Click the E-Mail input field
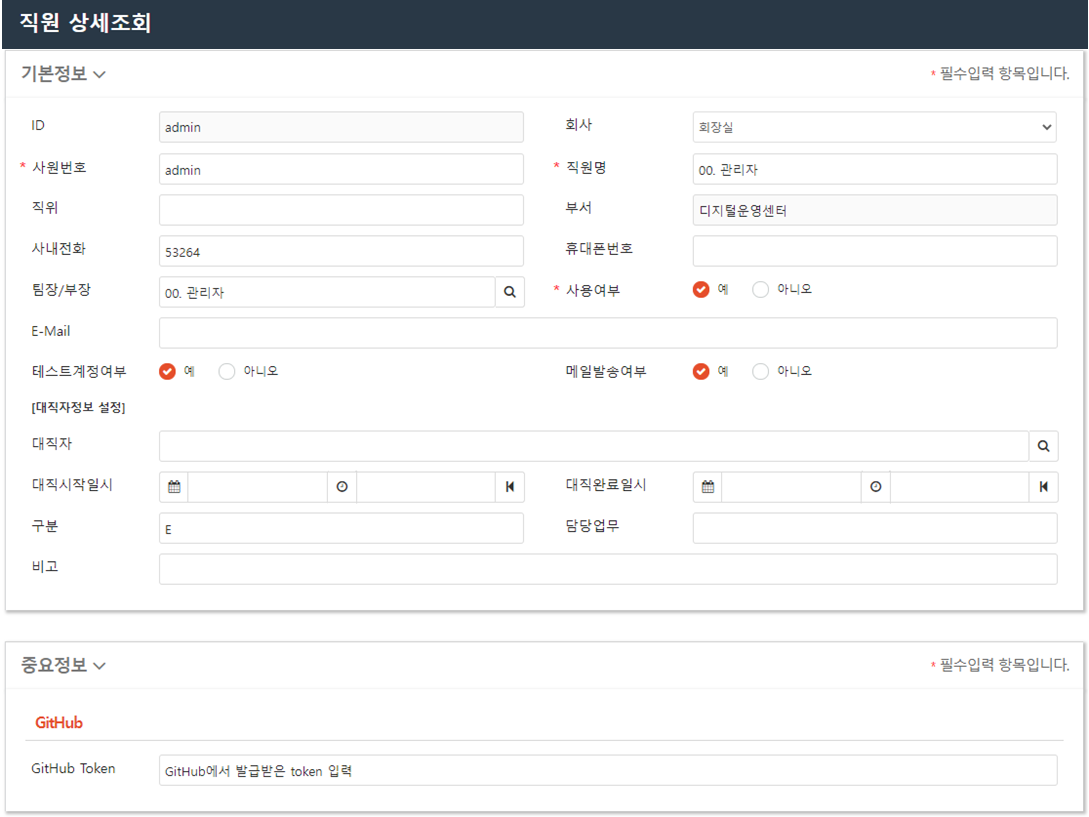The image size is (1089, 817). (x=607, y=333)
